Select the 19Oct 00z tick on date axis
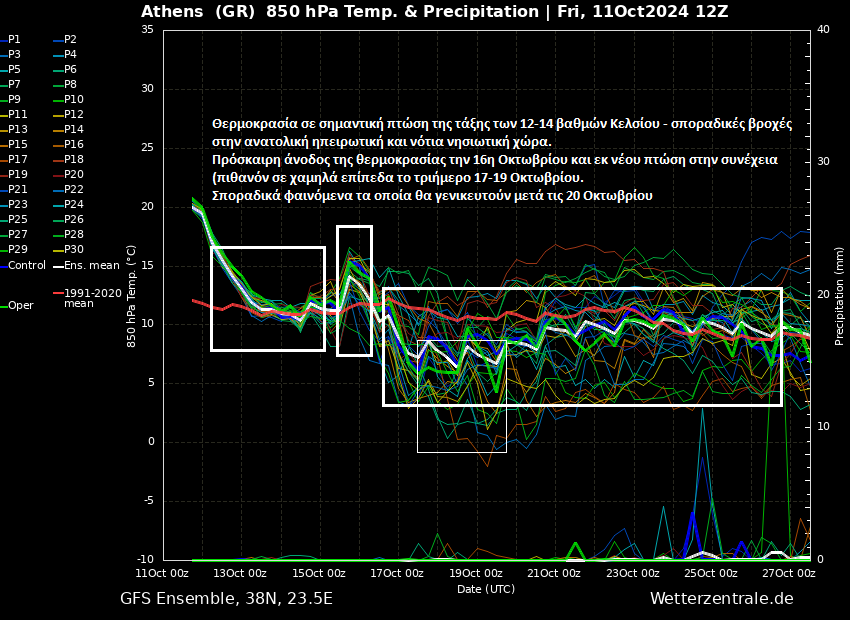Image resolution: width=850 pixels, height=620 pixels. point(476,573)
